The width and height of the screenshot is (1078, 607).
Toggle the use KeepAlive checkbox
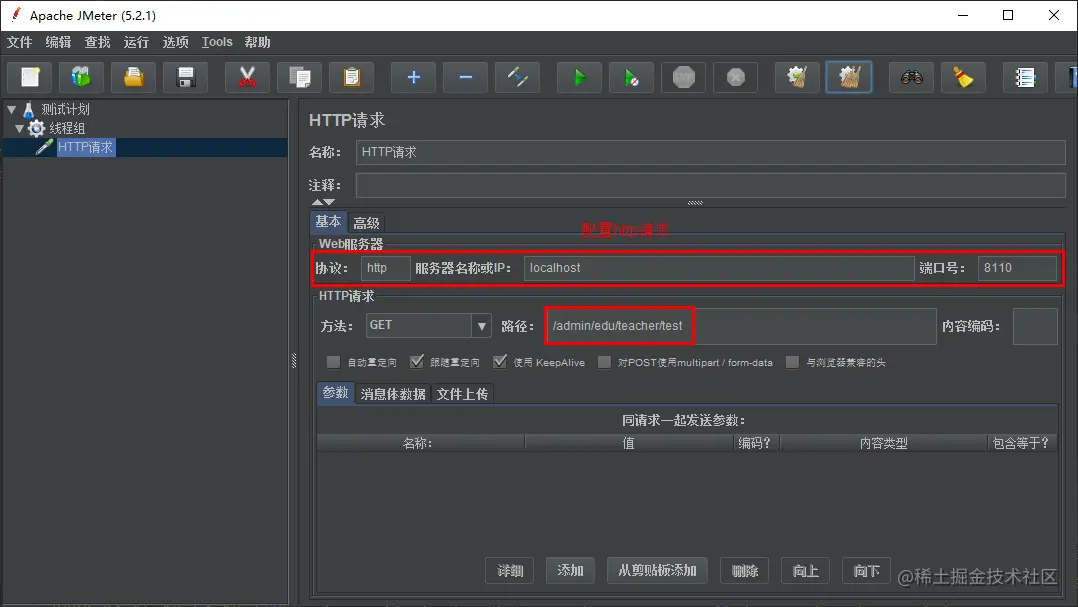click(500, 362)
